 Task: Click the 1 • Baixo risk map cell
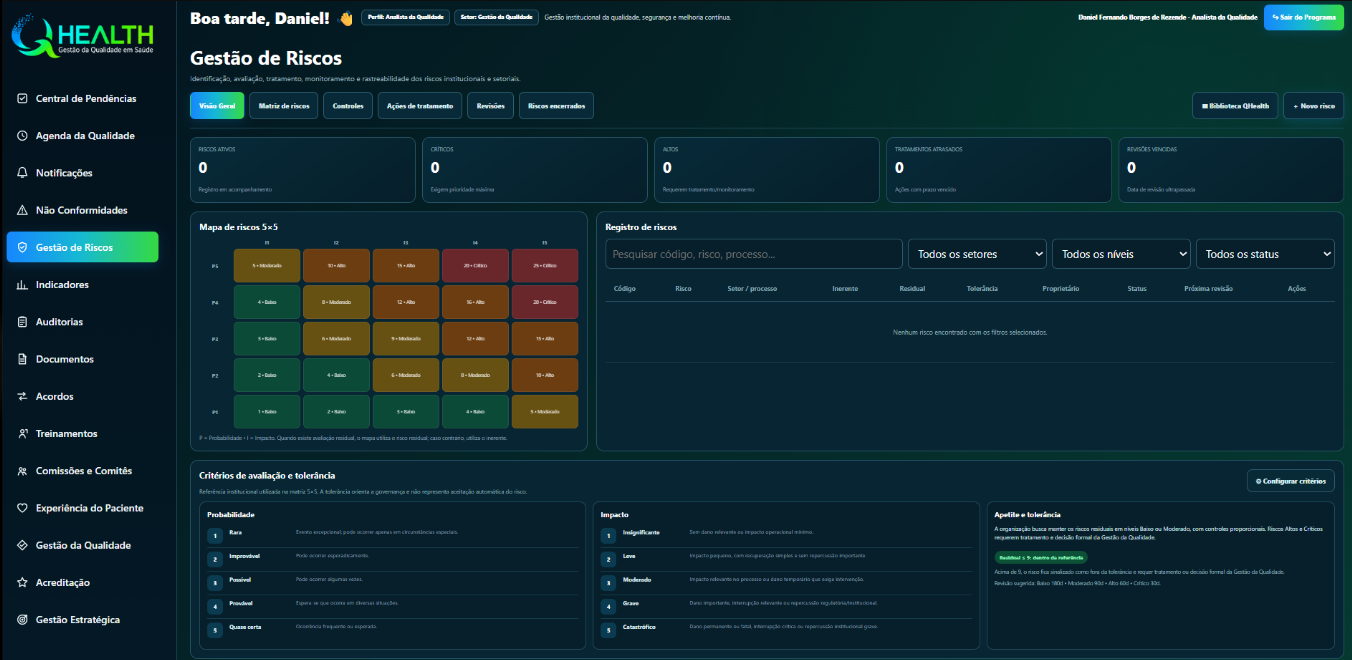pyautogui.click(x=266, y=412)
